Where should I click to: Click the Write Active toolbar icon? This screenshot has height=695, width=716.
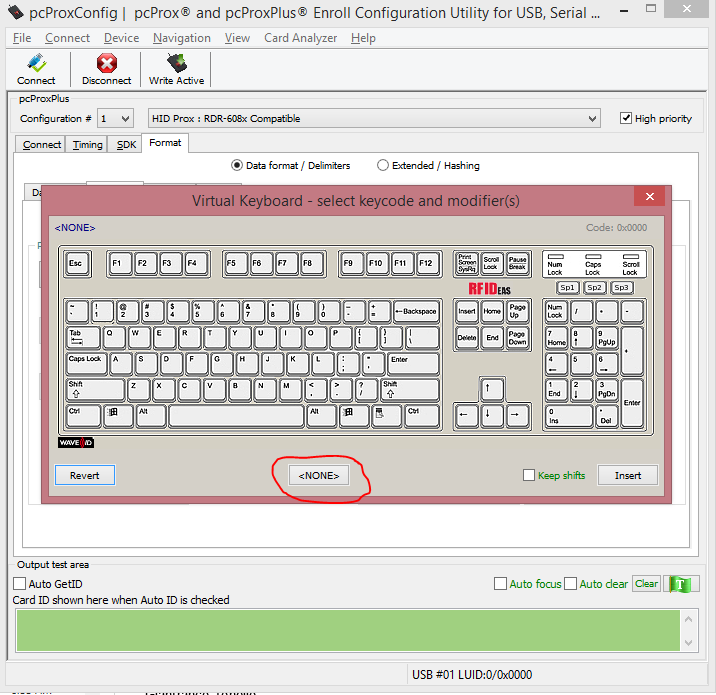(176, 69)
